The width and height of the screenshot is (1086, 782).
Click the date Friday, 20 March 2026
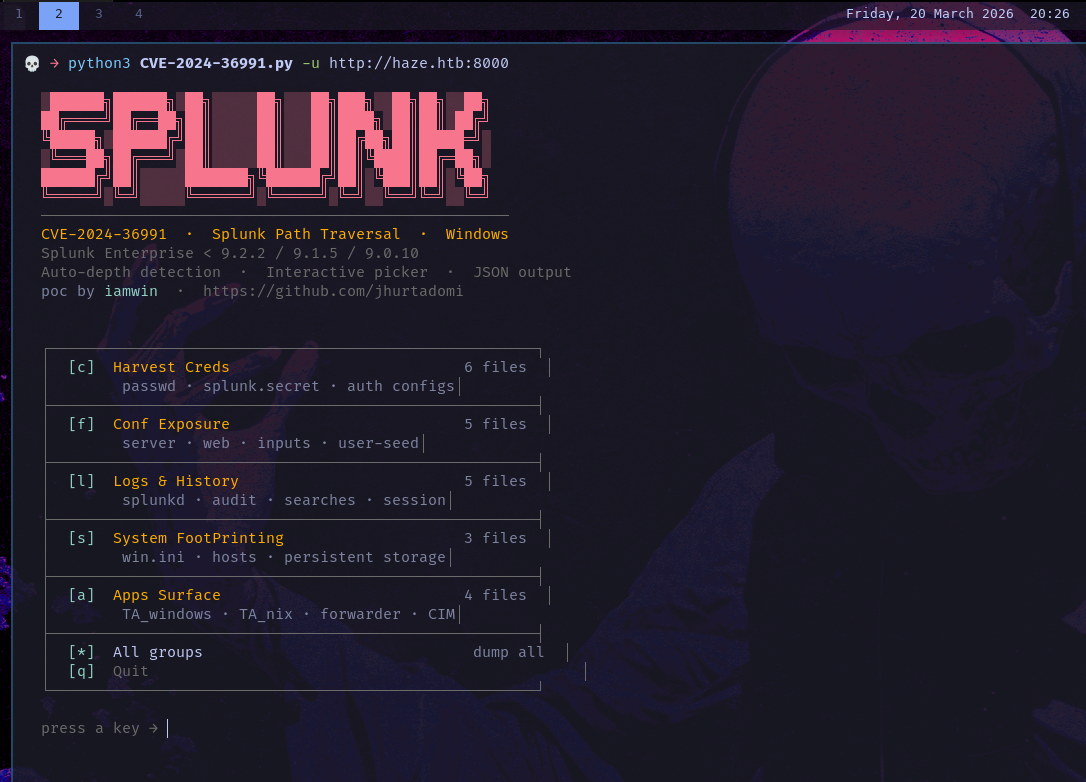[929, 14]
